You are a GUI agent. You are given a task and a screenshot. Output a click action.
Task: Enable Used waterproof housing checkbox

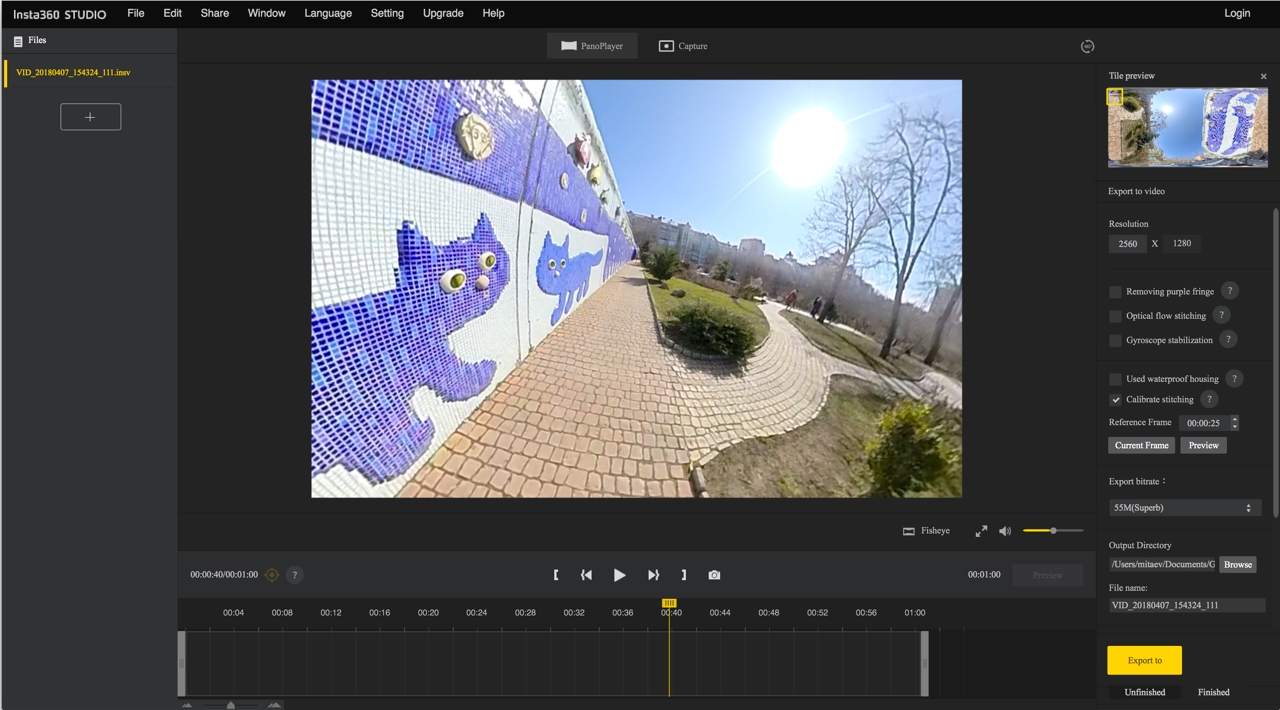pyautogui.click(x=1115, y=379)
